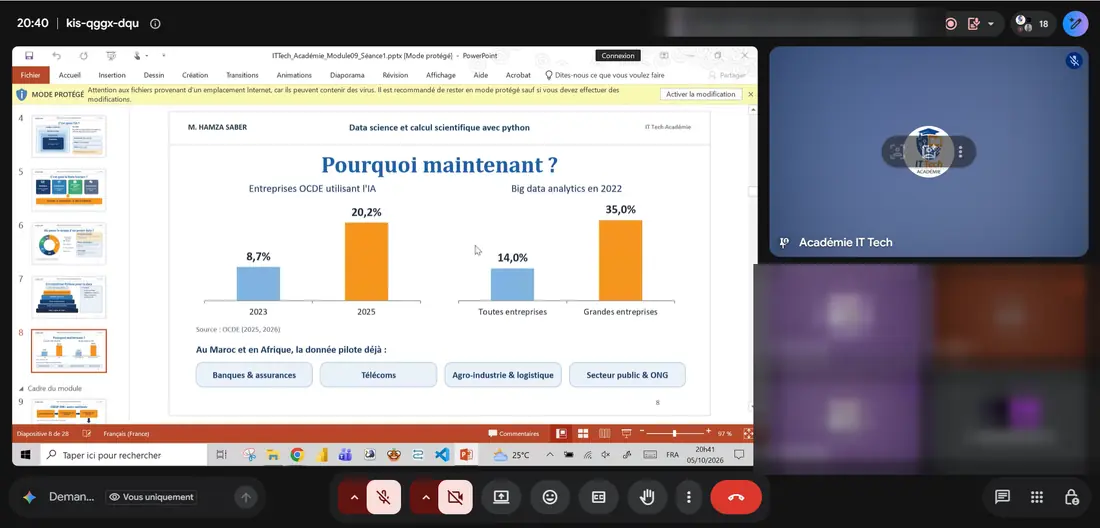Click start-from-beginning slideshow quick access icon
Viewport: 1100px width, 528px height.
(111, 55)
